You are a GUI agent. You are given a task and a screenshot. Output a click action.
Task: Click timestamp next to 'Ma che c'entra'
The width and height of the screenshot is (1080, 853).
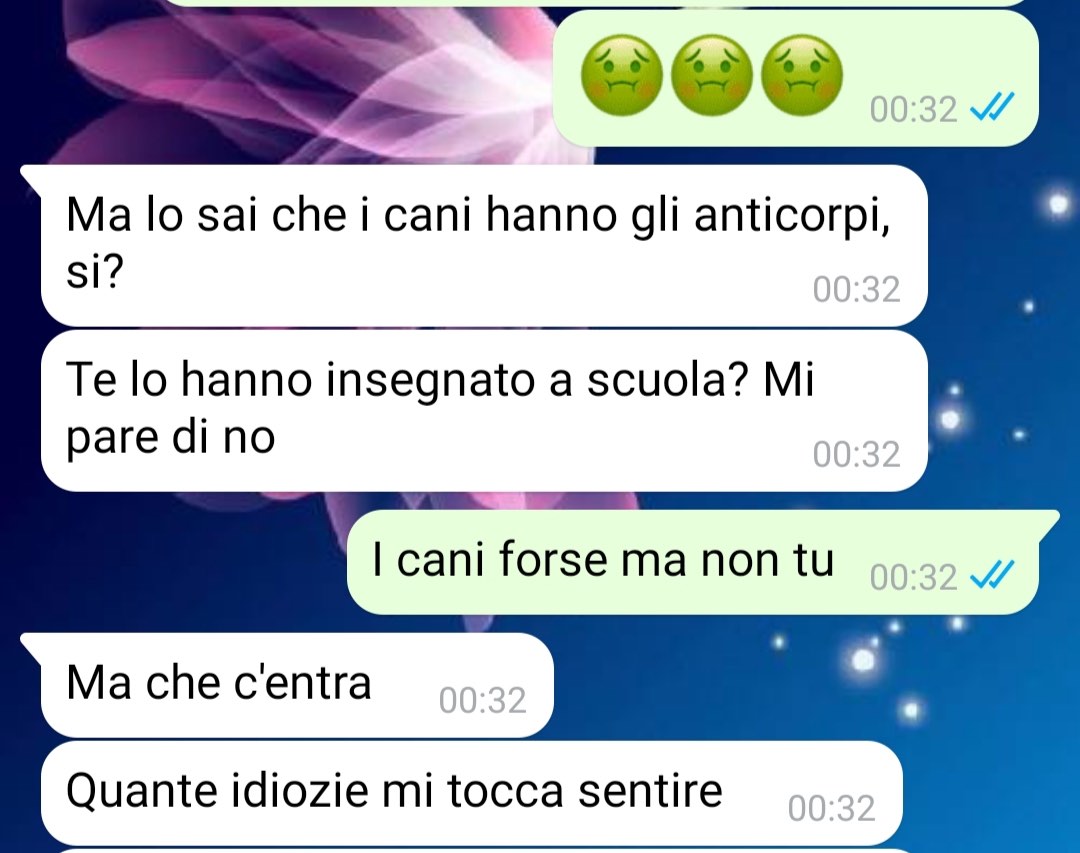[482, 700]
